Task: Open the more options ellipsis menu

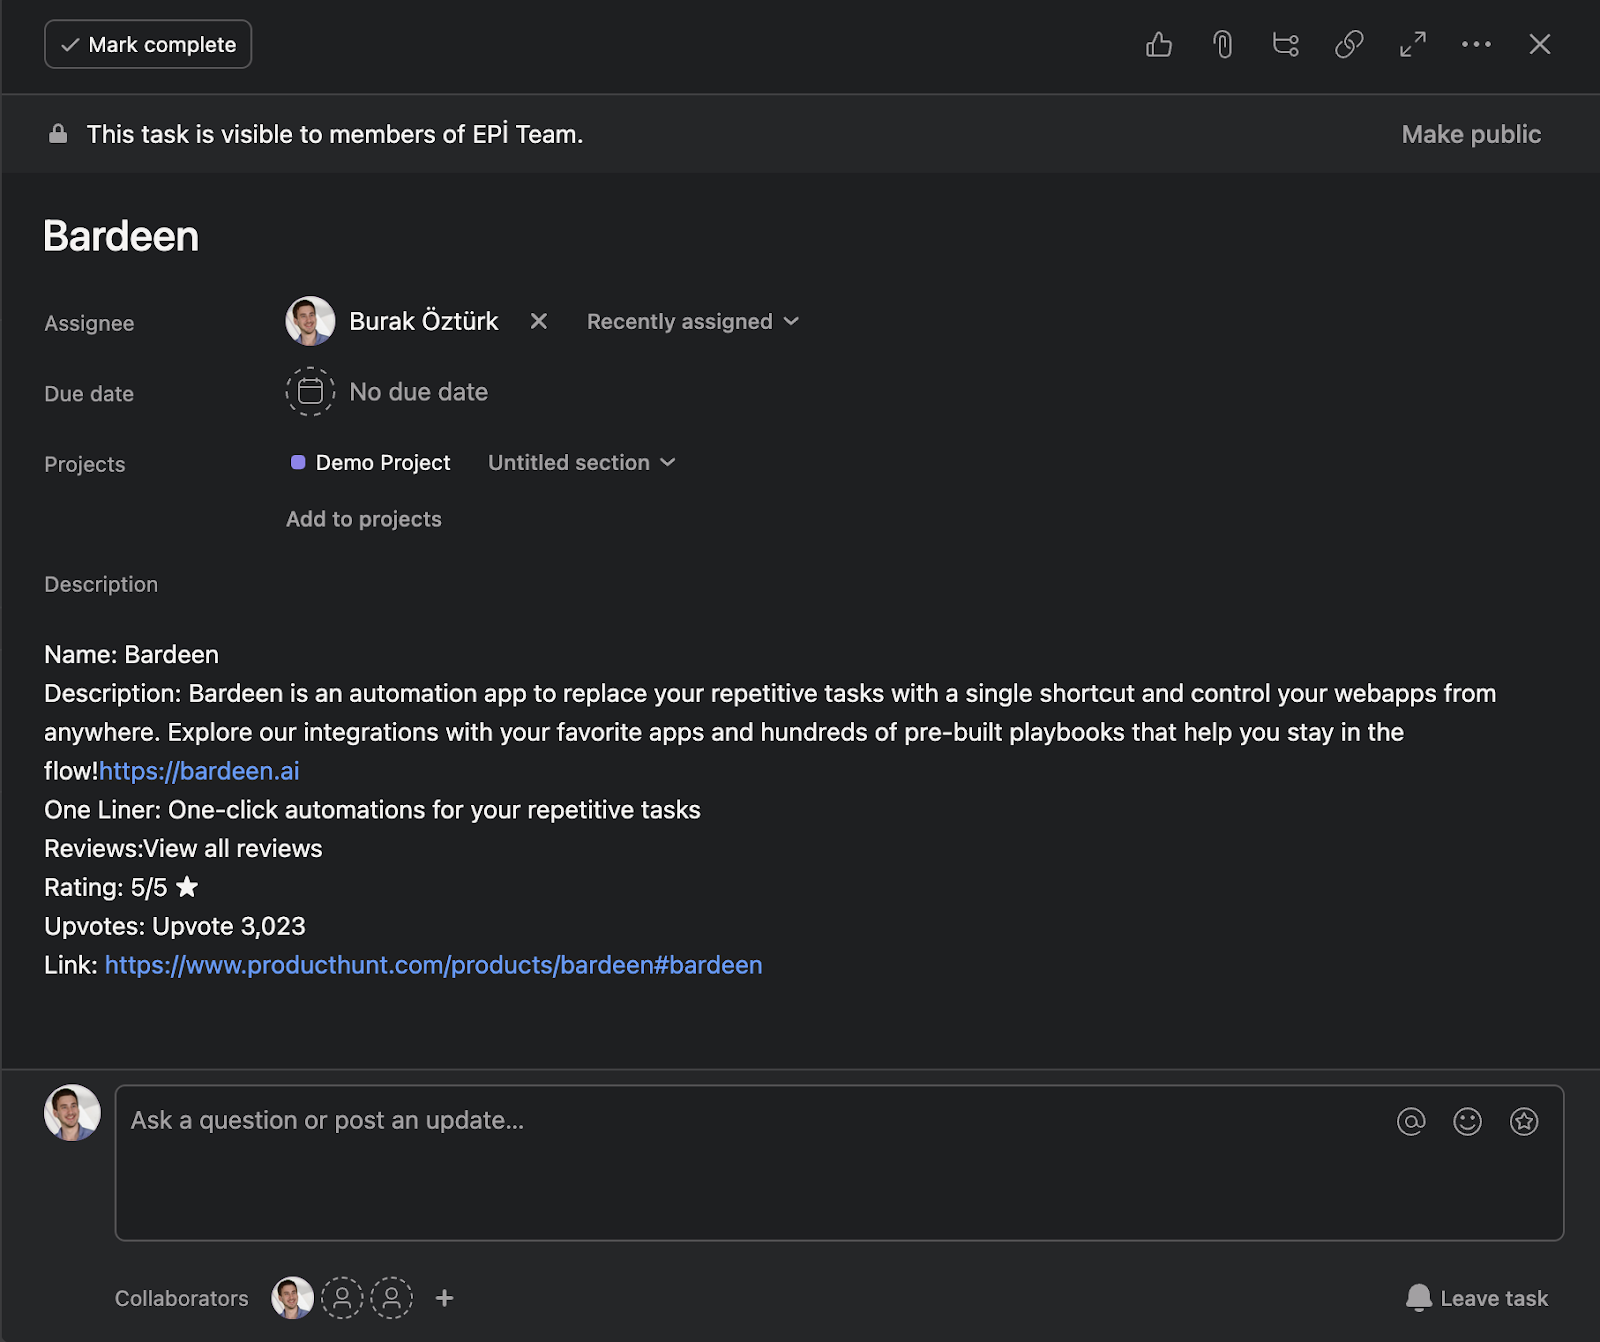Action: [x=1477, y=44]
